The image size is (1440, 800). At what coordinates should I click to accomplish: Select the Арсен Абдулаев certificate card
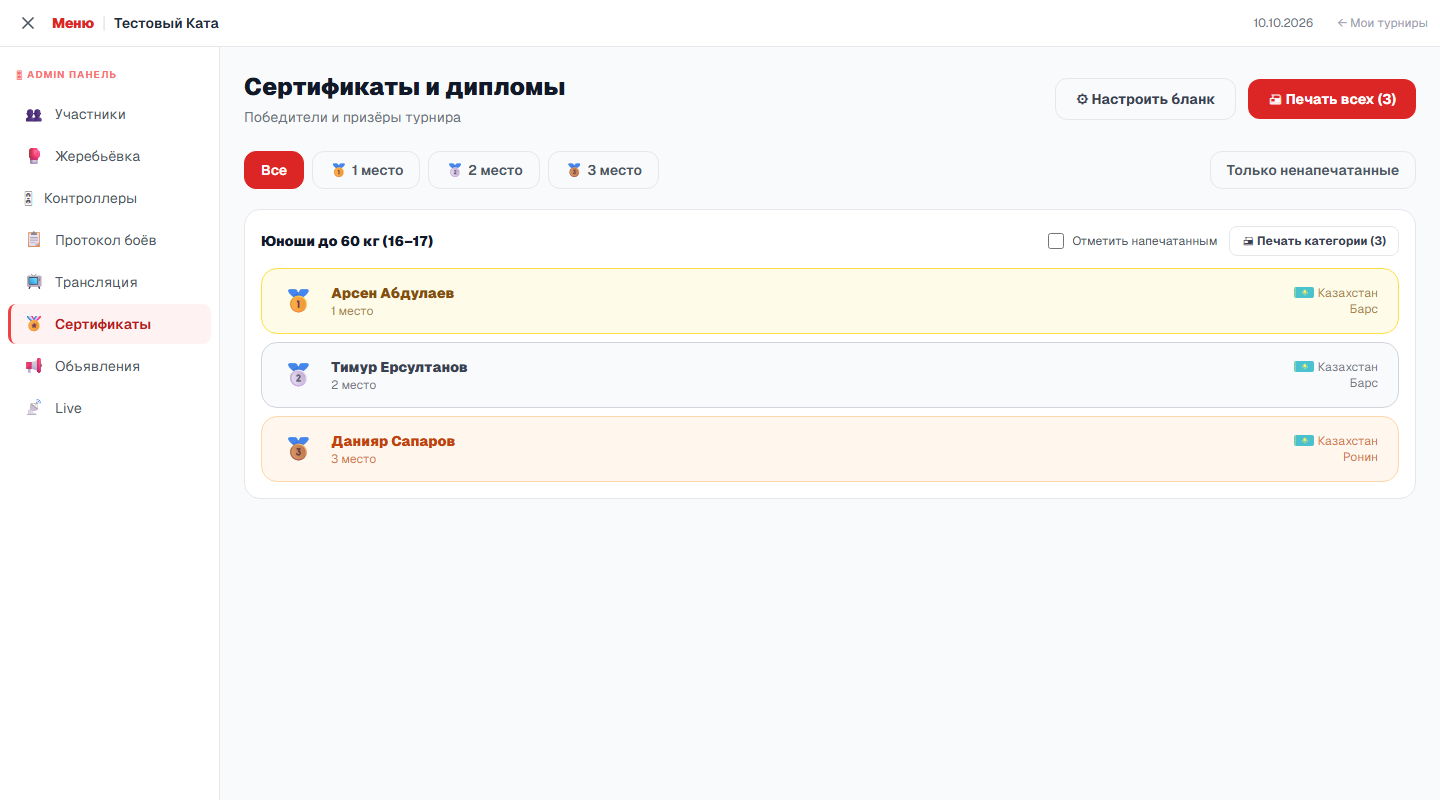[x=830, y=301]
